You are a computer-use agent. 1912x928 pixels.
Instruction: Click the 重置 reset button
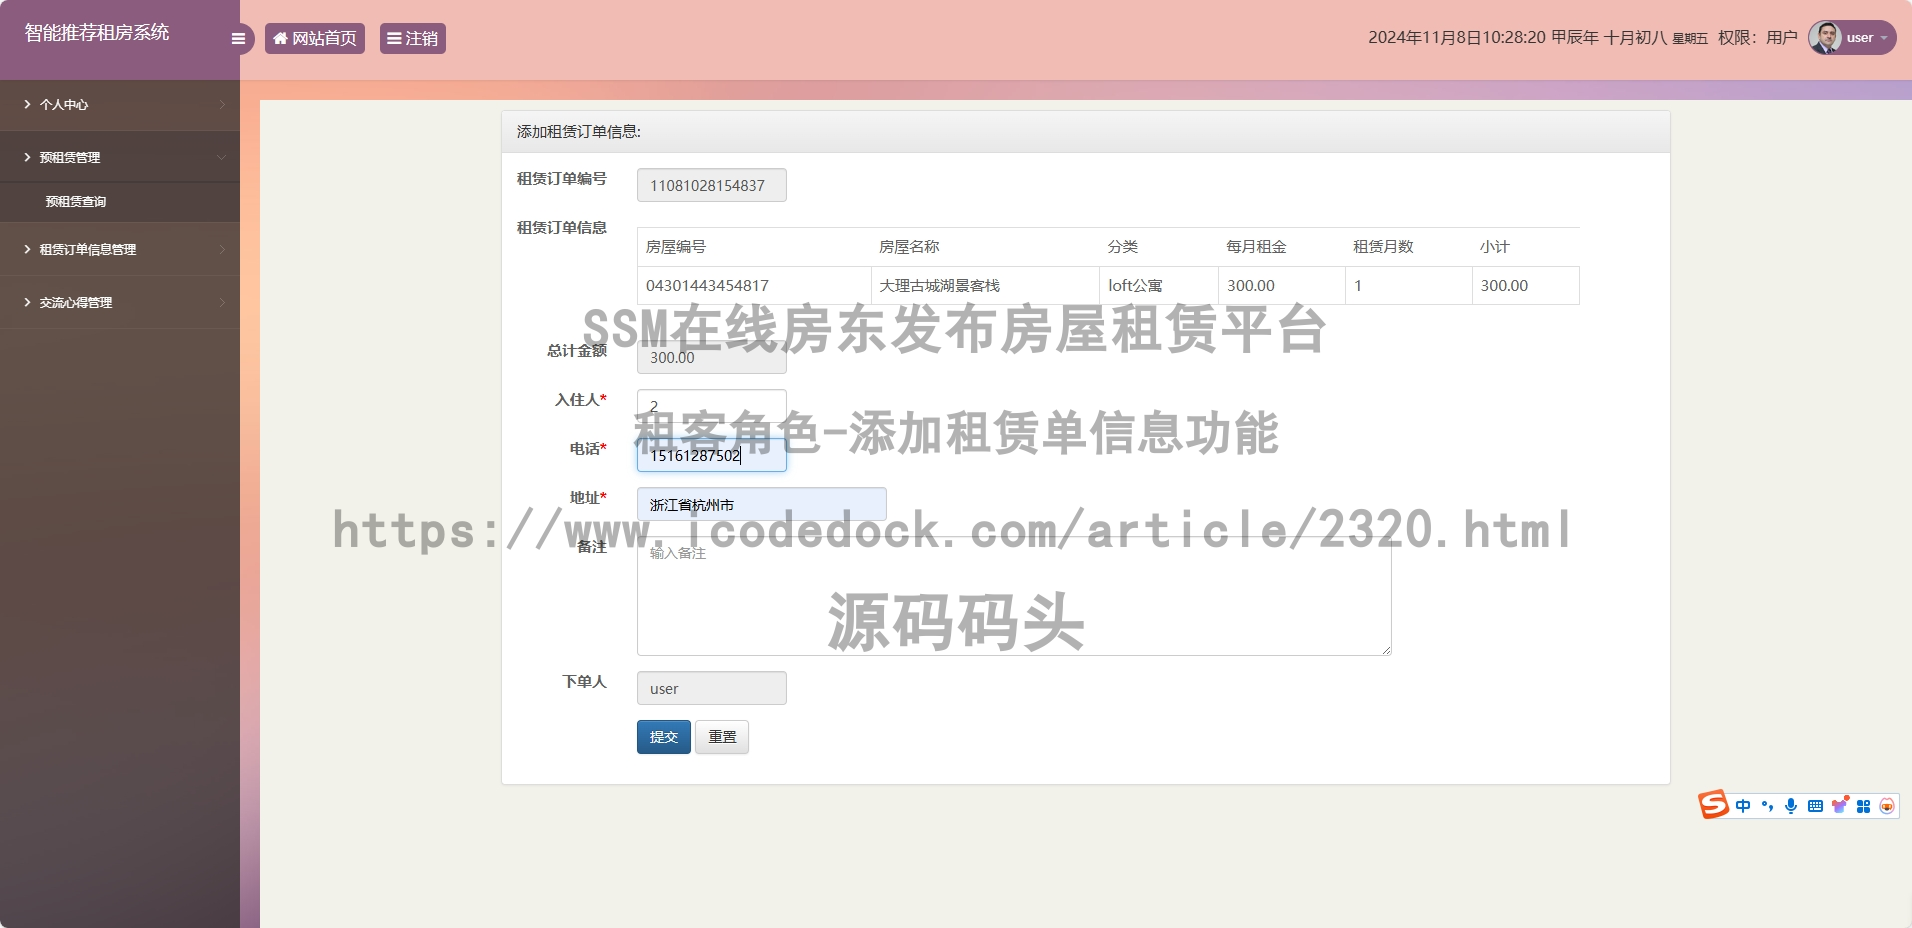(x=722, y=737)
